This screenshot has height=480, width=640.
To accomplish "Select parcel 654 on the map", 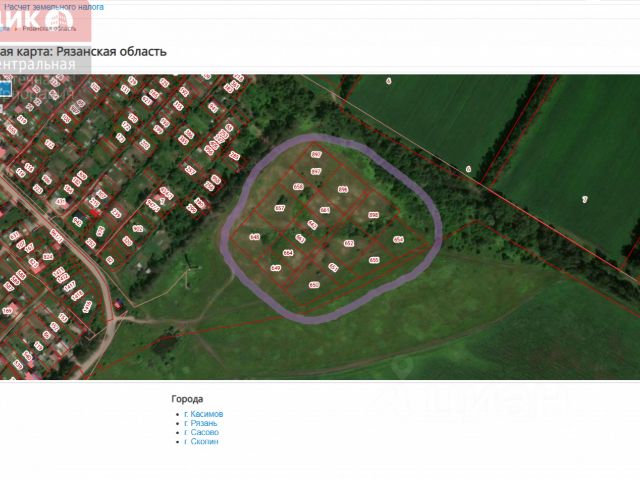I will [x=399, y=240].
